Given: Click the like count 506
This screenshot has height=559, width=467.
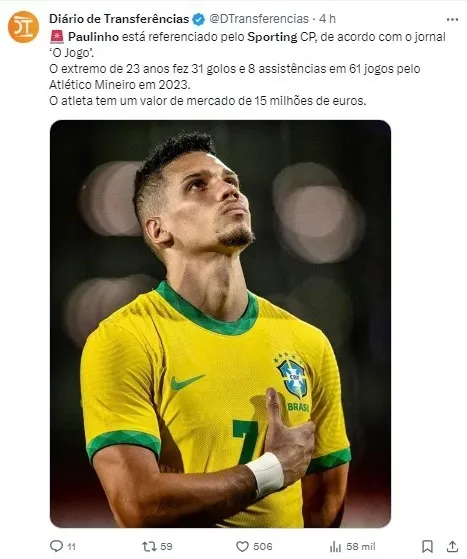Looking at the screenshot, I should pos(263,547).
